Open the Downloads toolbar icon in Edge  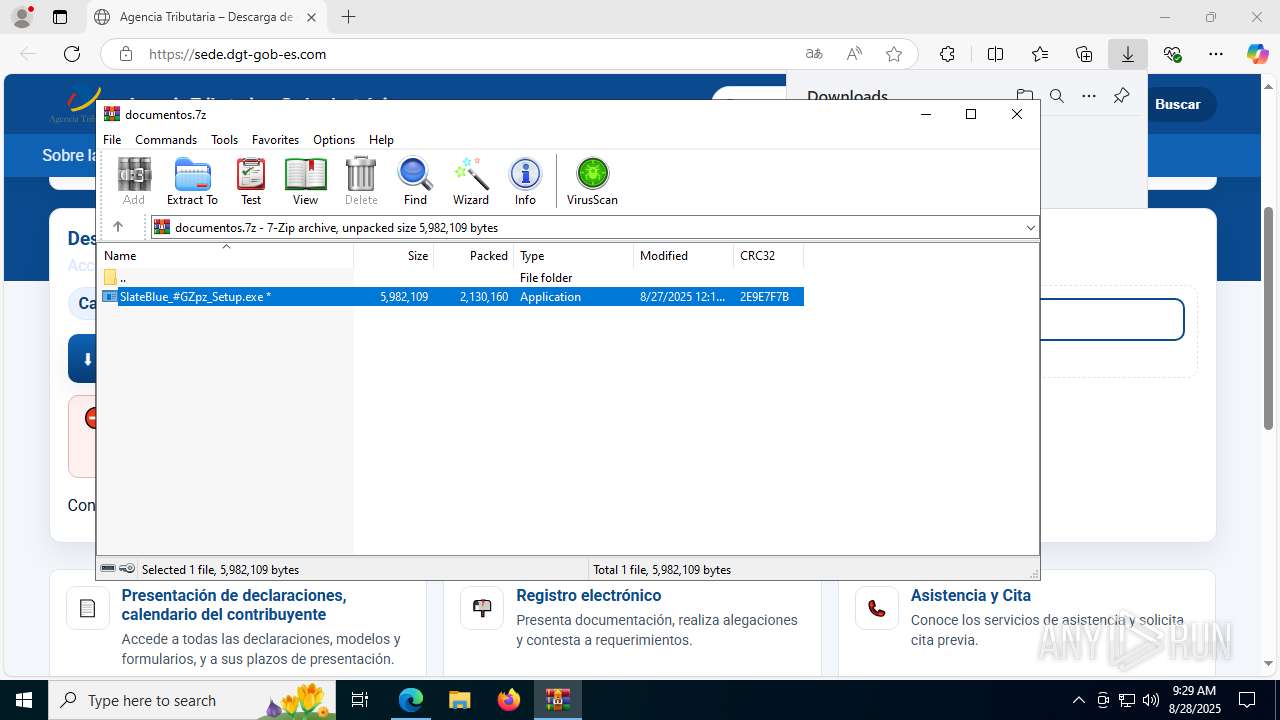tap(1128, 54)
